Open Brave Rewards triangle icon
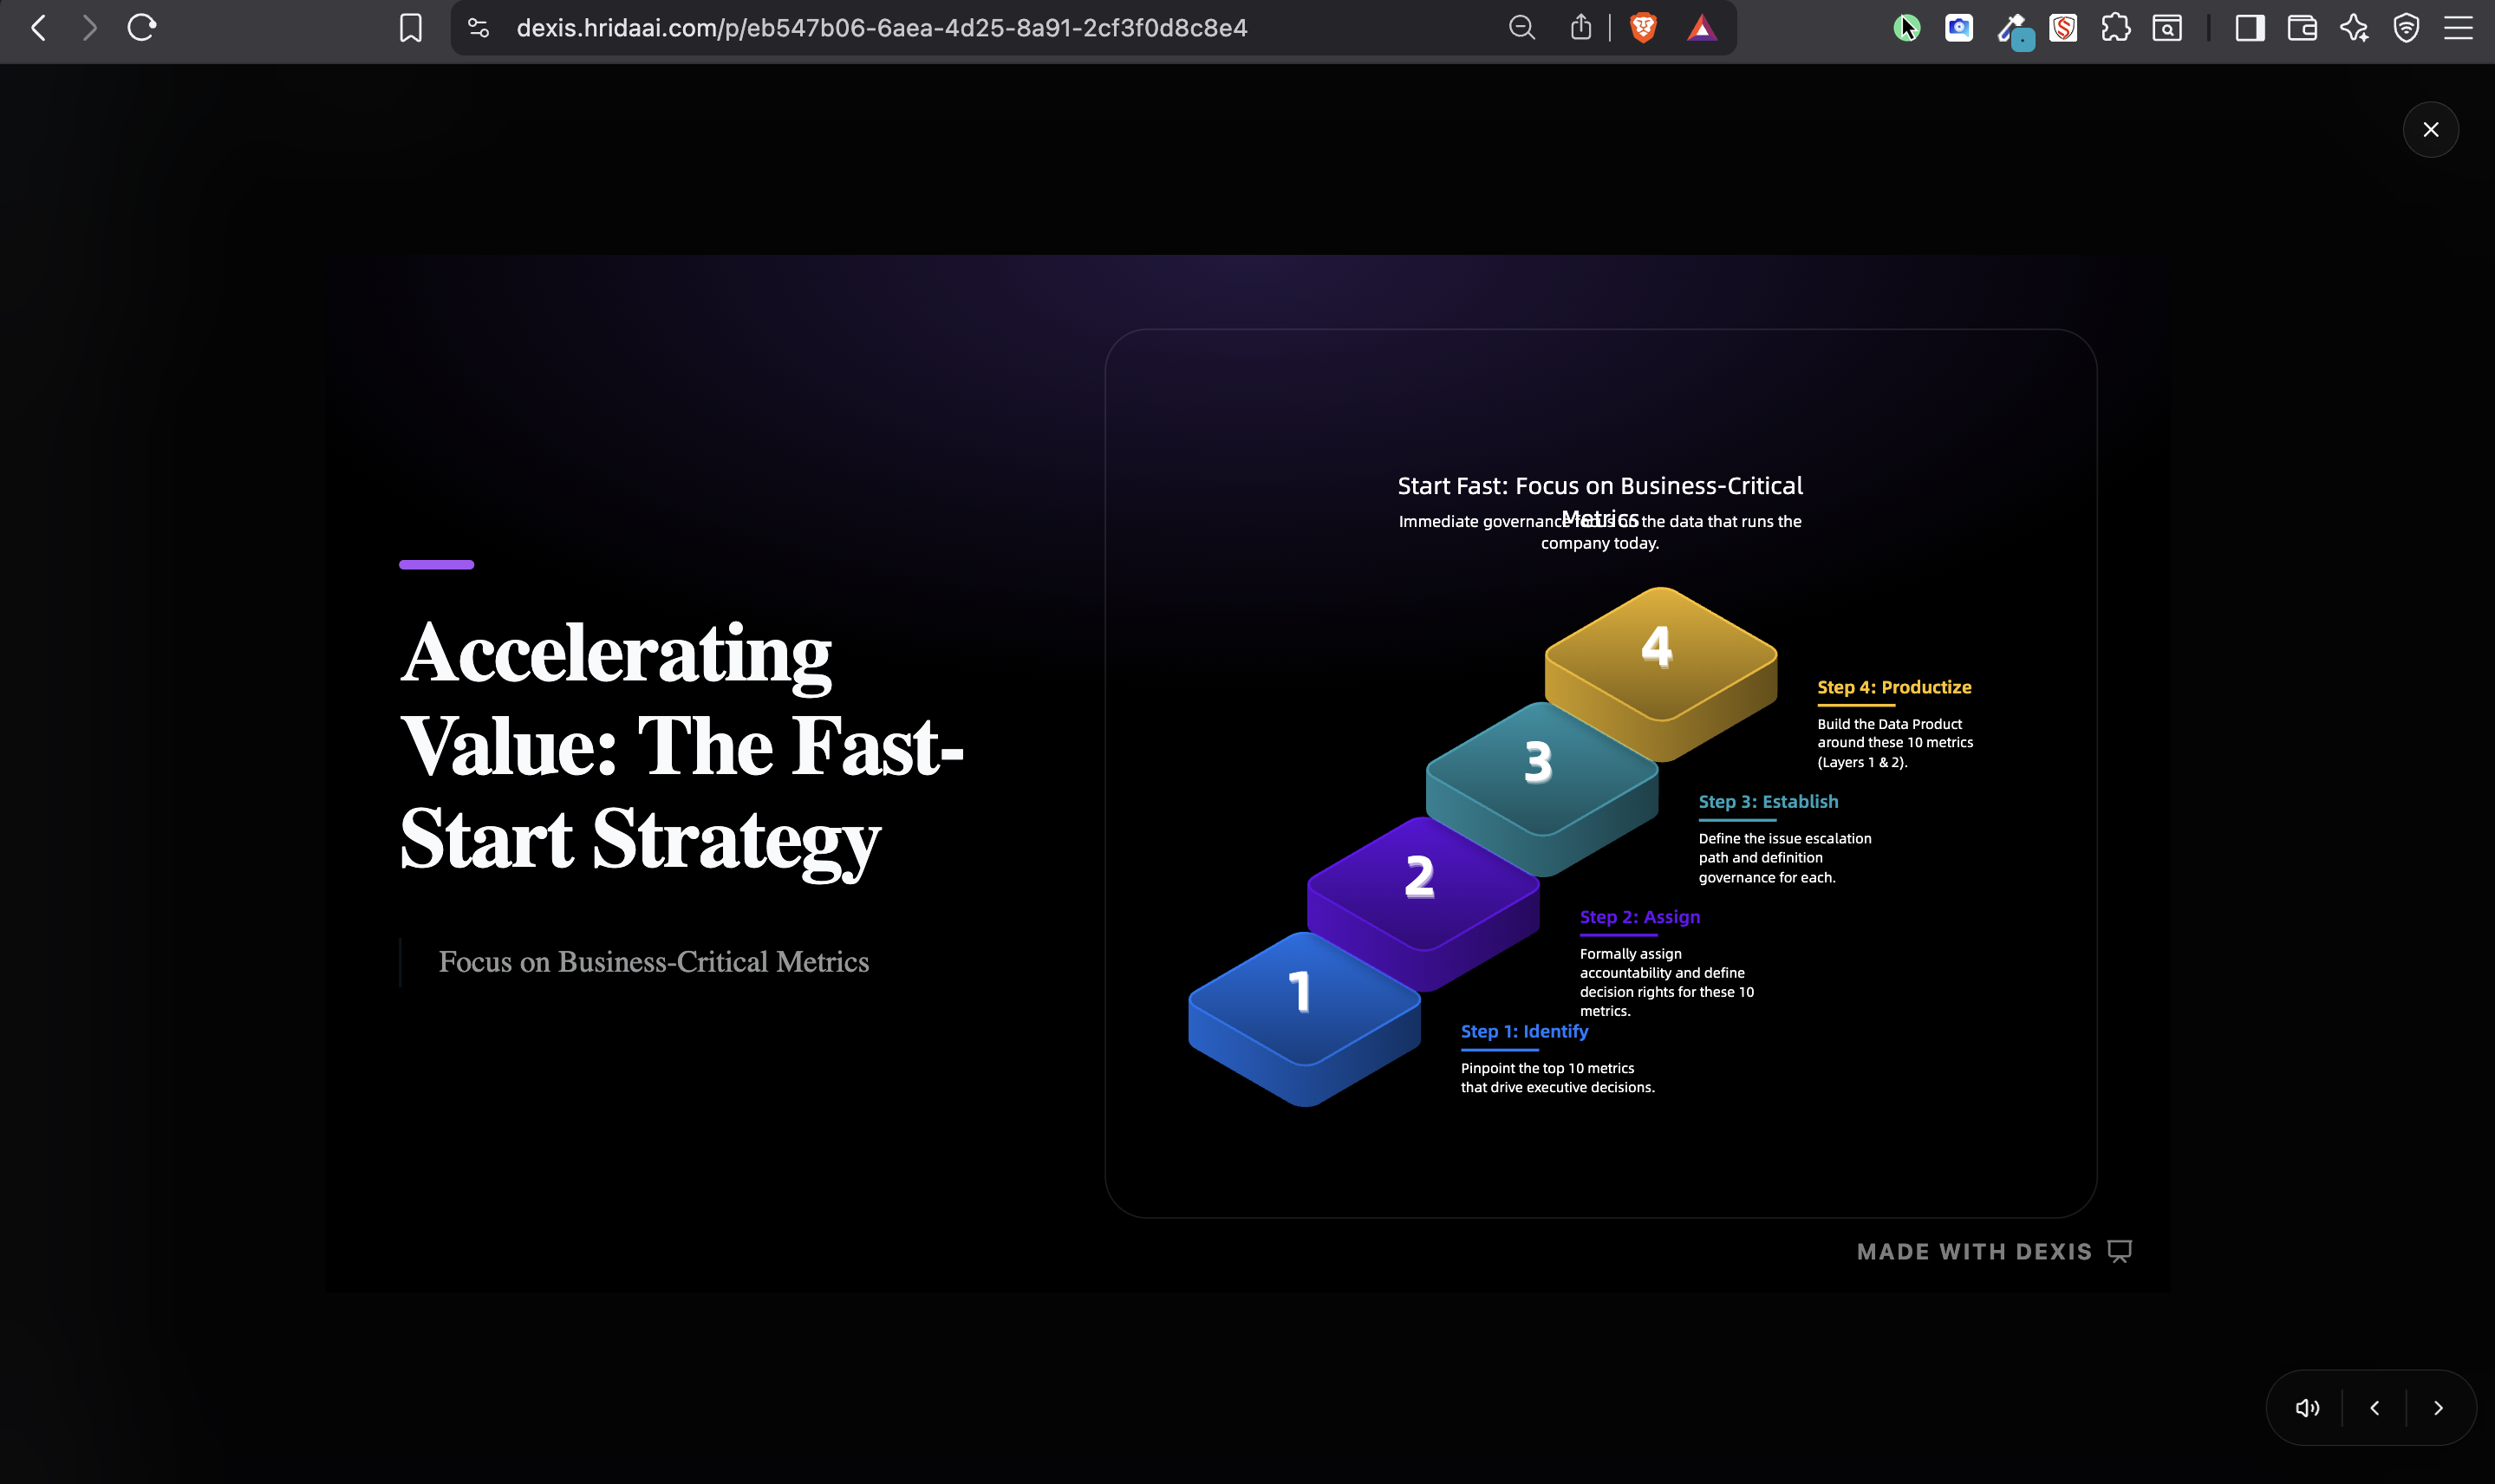Image resolution: width=2495 pixels, height=1484 pixels. [x=1702, y=28]
